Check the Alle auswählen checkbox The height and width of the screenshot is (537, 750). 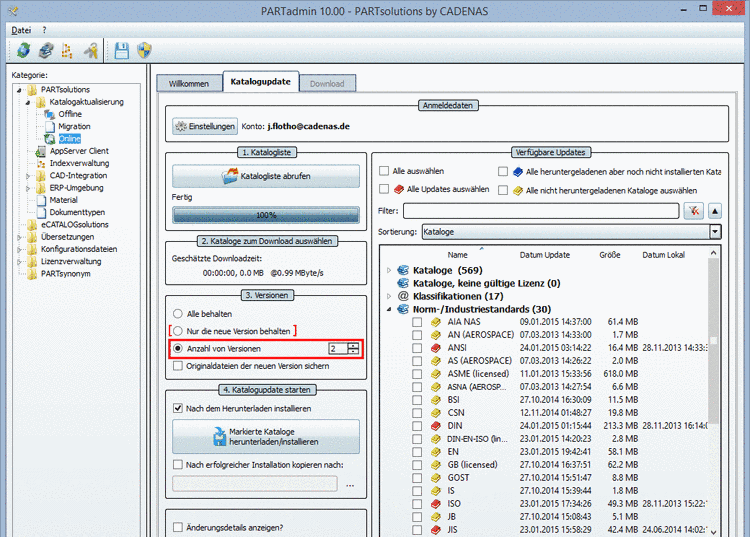click(384, 171)
